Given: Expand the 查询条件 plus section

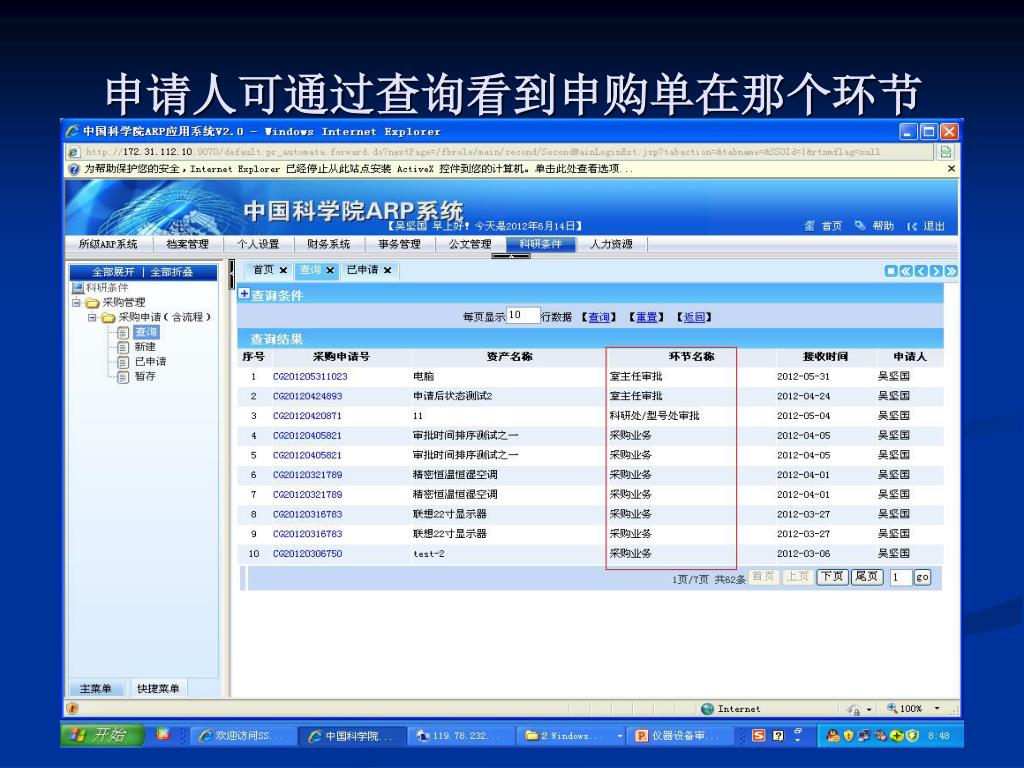Looking at the screenshot, I should (244, 294).
